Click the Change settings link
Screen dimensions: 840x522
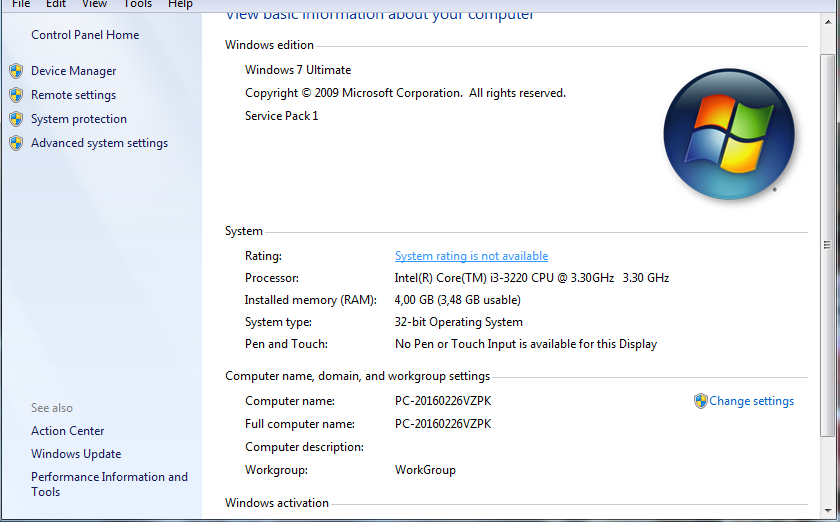(x=752, y=401)
